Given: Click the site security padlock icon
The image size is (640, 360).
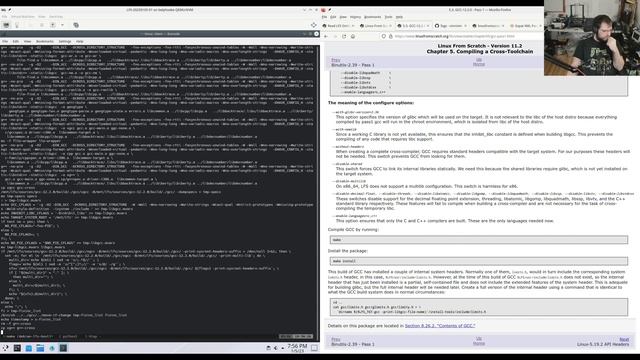Looking at the screenshot, I should click(390, 36).
